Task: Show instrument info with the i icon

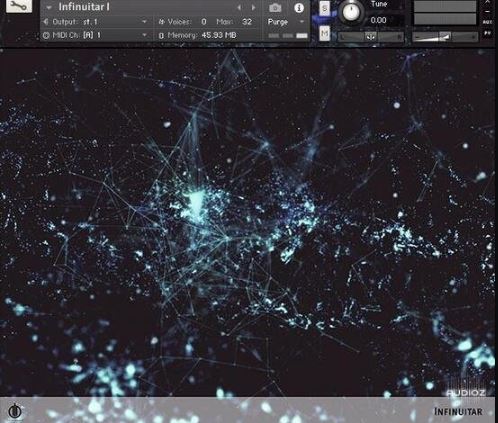Action: 299,8
